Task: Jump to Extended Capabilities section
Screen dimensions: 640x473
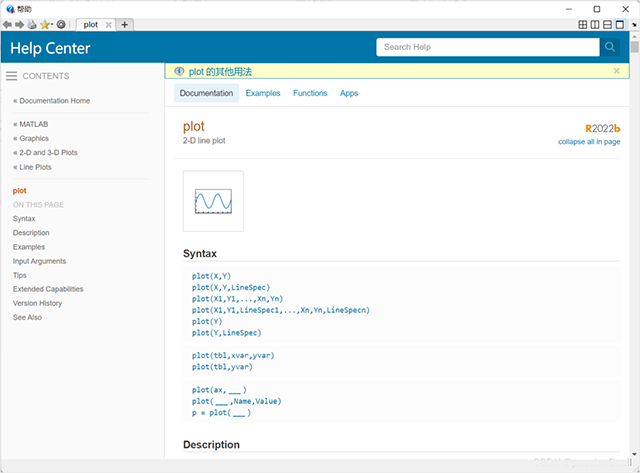Action: 48,289
